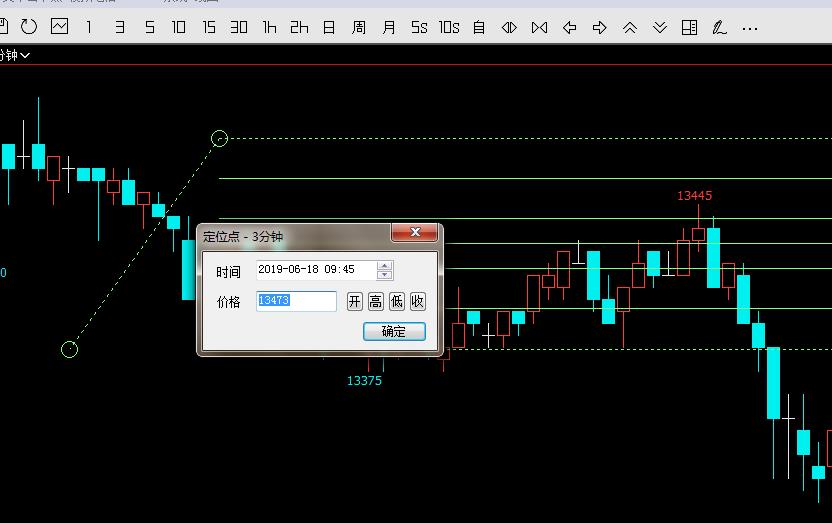Click the 确定 confirm button
This screenshot has height=523, width=832.
[394, 331]
